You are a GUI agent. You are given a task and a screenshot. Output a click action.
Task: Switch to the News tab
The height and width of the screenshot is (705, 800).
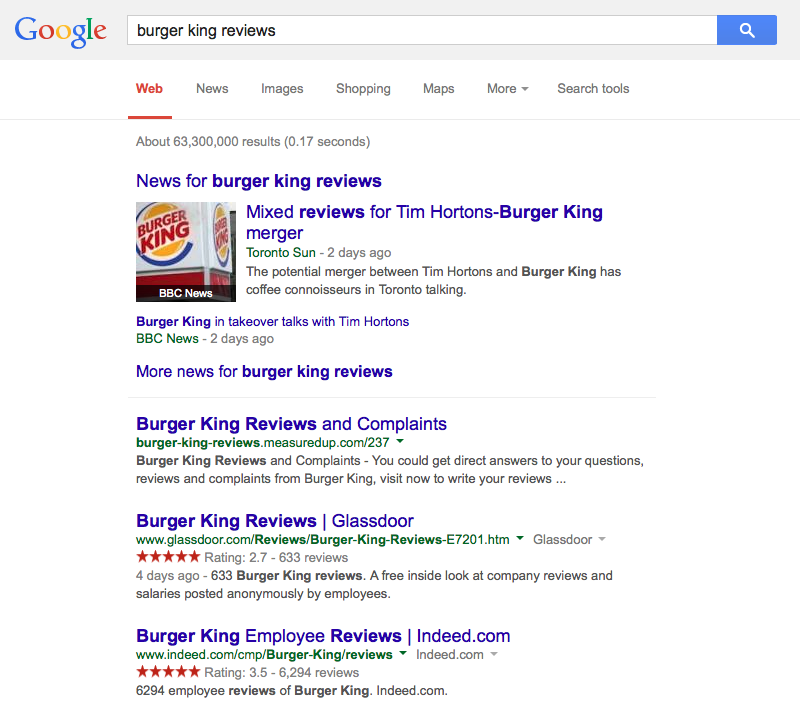pos(212,89)
